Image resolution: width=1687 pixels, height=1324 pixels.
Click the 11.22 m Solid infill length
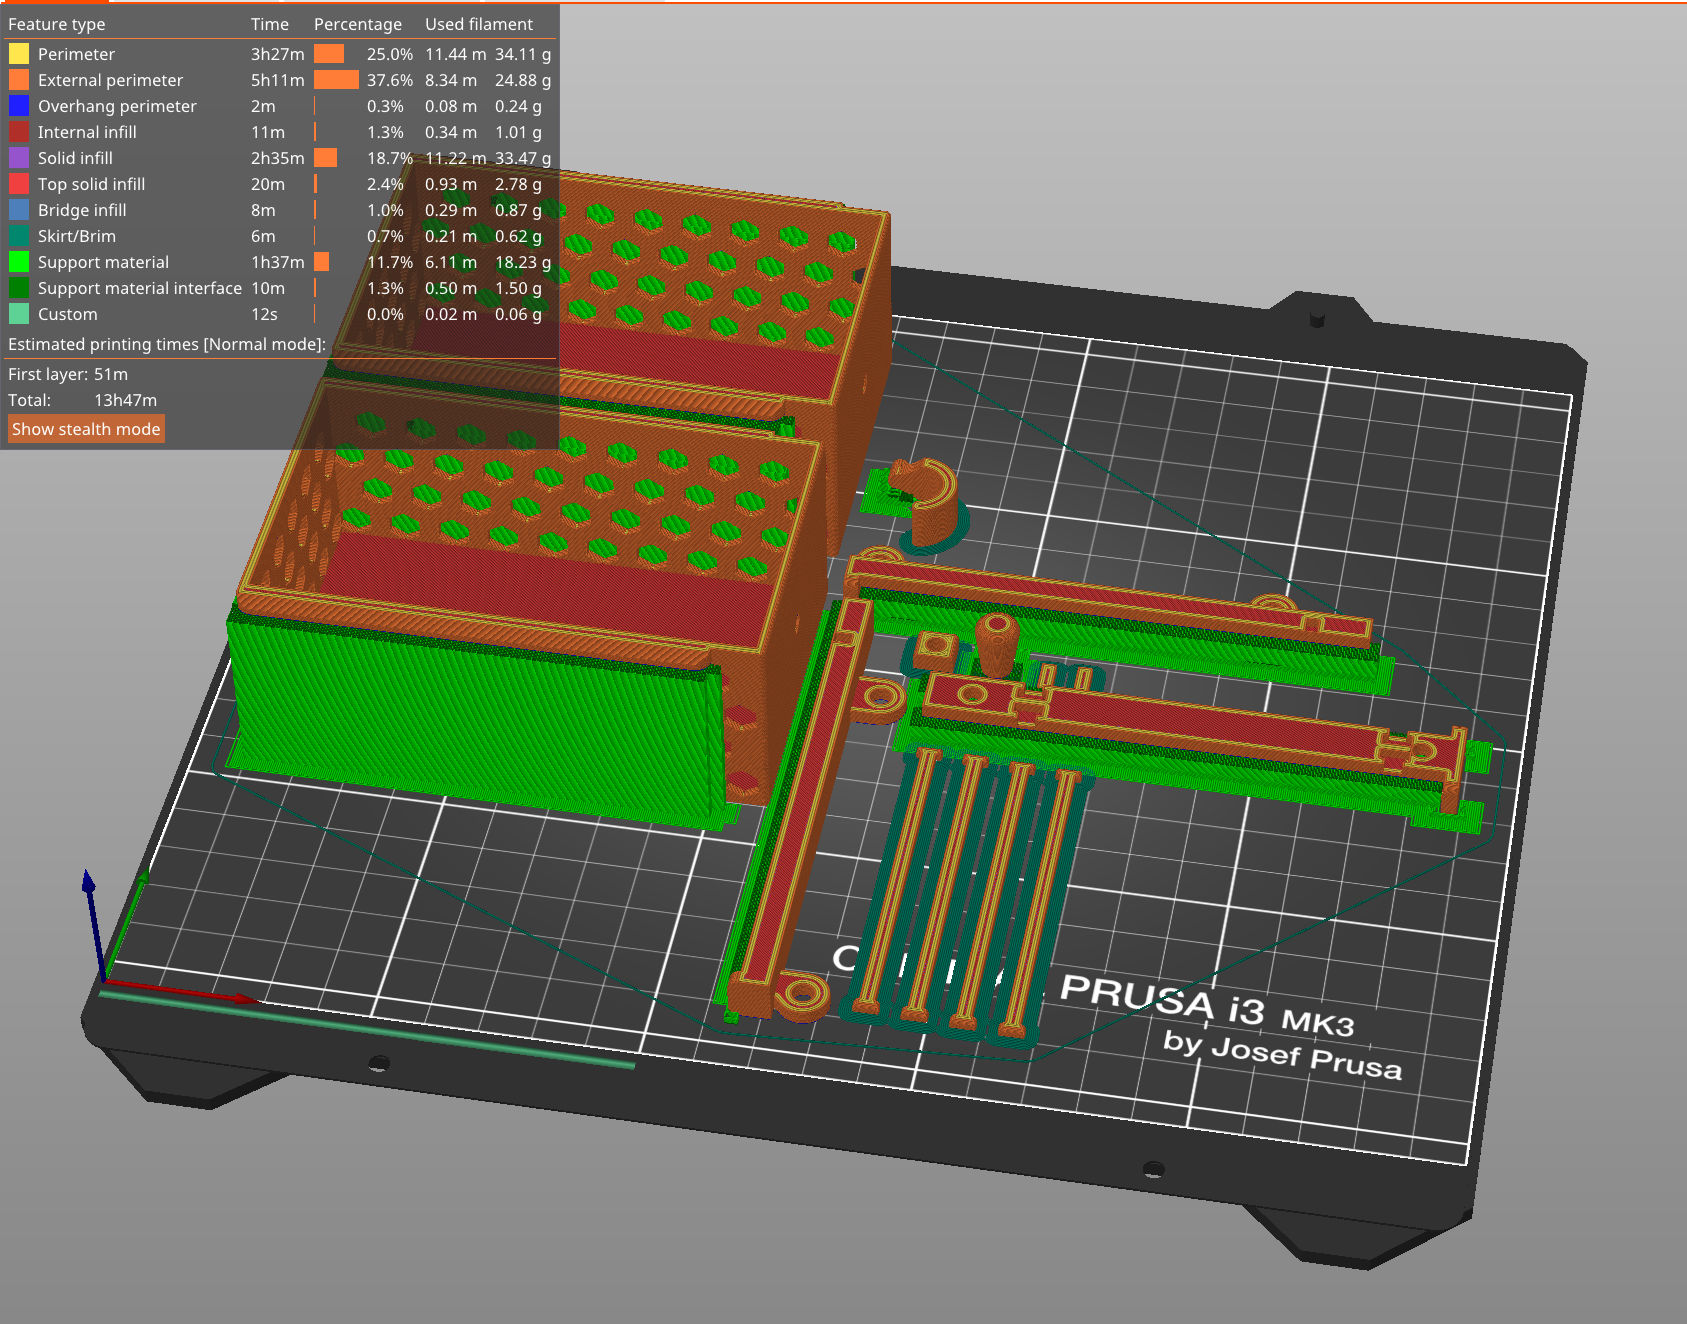456,158
